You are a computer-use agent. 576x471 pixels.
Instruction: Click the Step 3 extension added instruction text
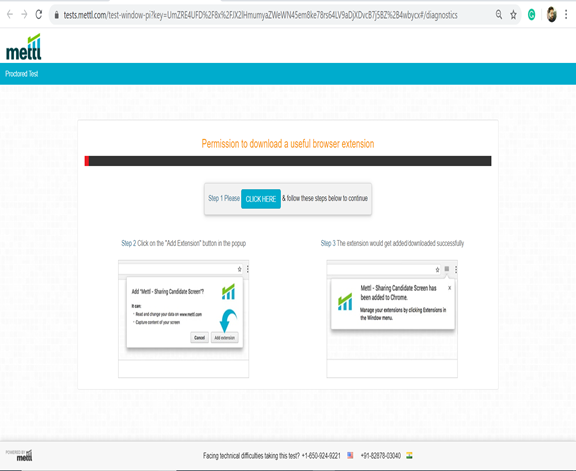(392, 243)
